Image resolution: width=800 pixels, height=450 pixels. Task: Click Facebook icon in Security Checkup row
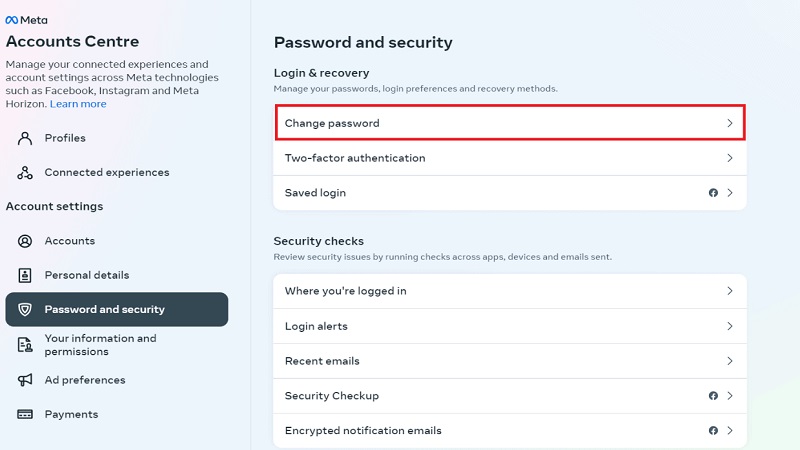[713, 396]
